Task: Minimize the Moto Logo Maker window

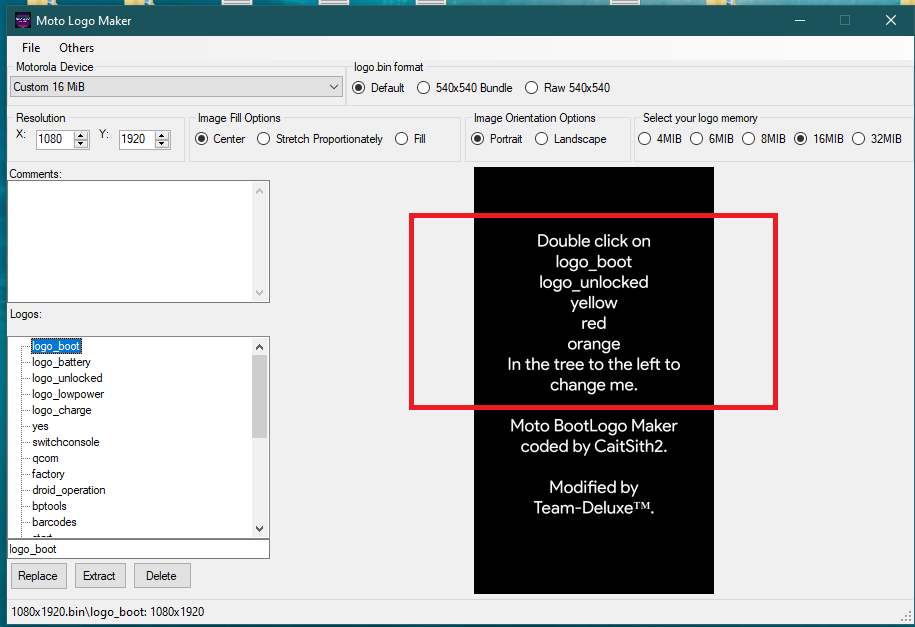Action: coord(800,20)
